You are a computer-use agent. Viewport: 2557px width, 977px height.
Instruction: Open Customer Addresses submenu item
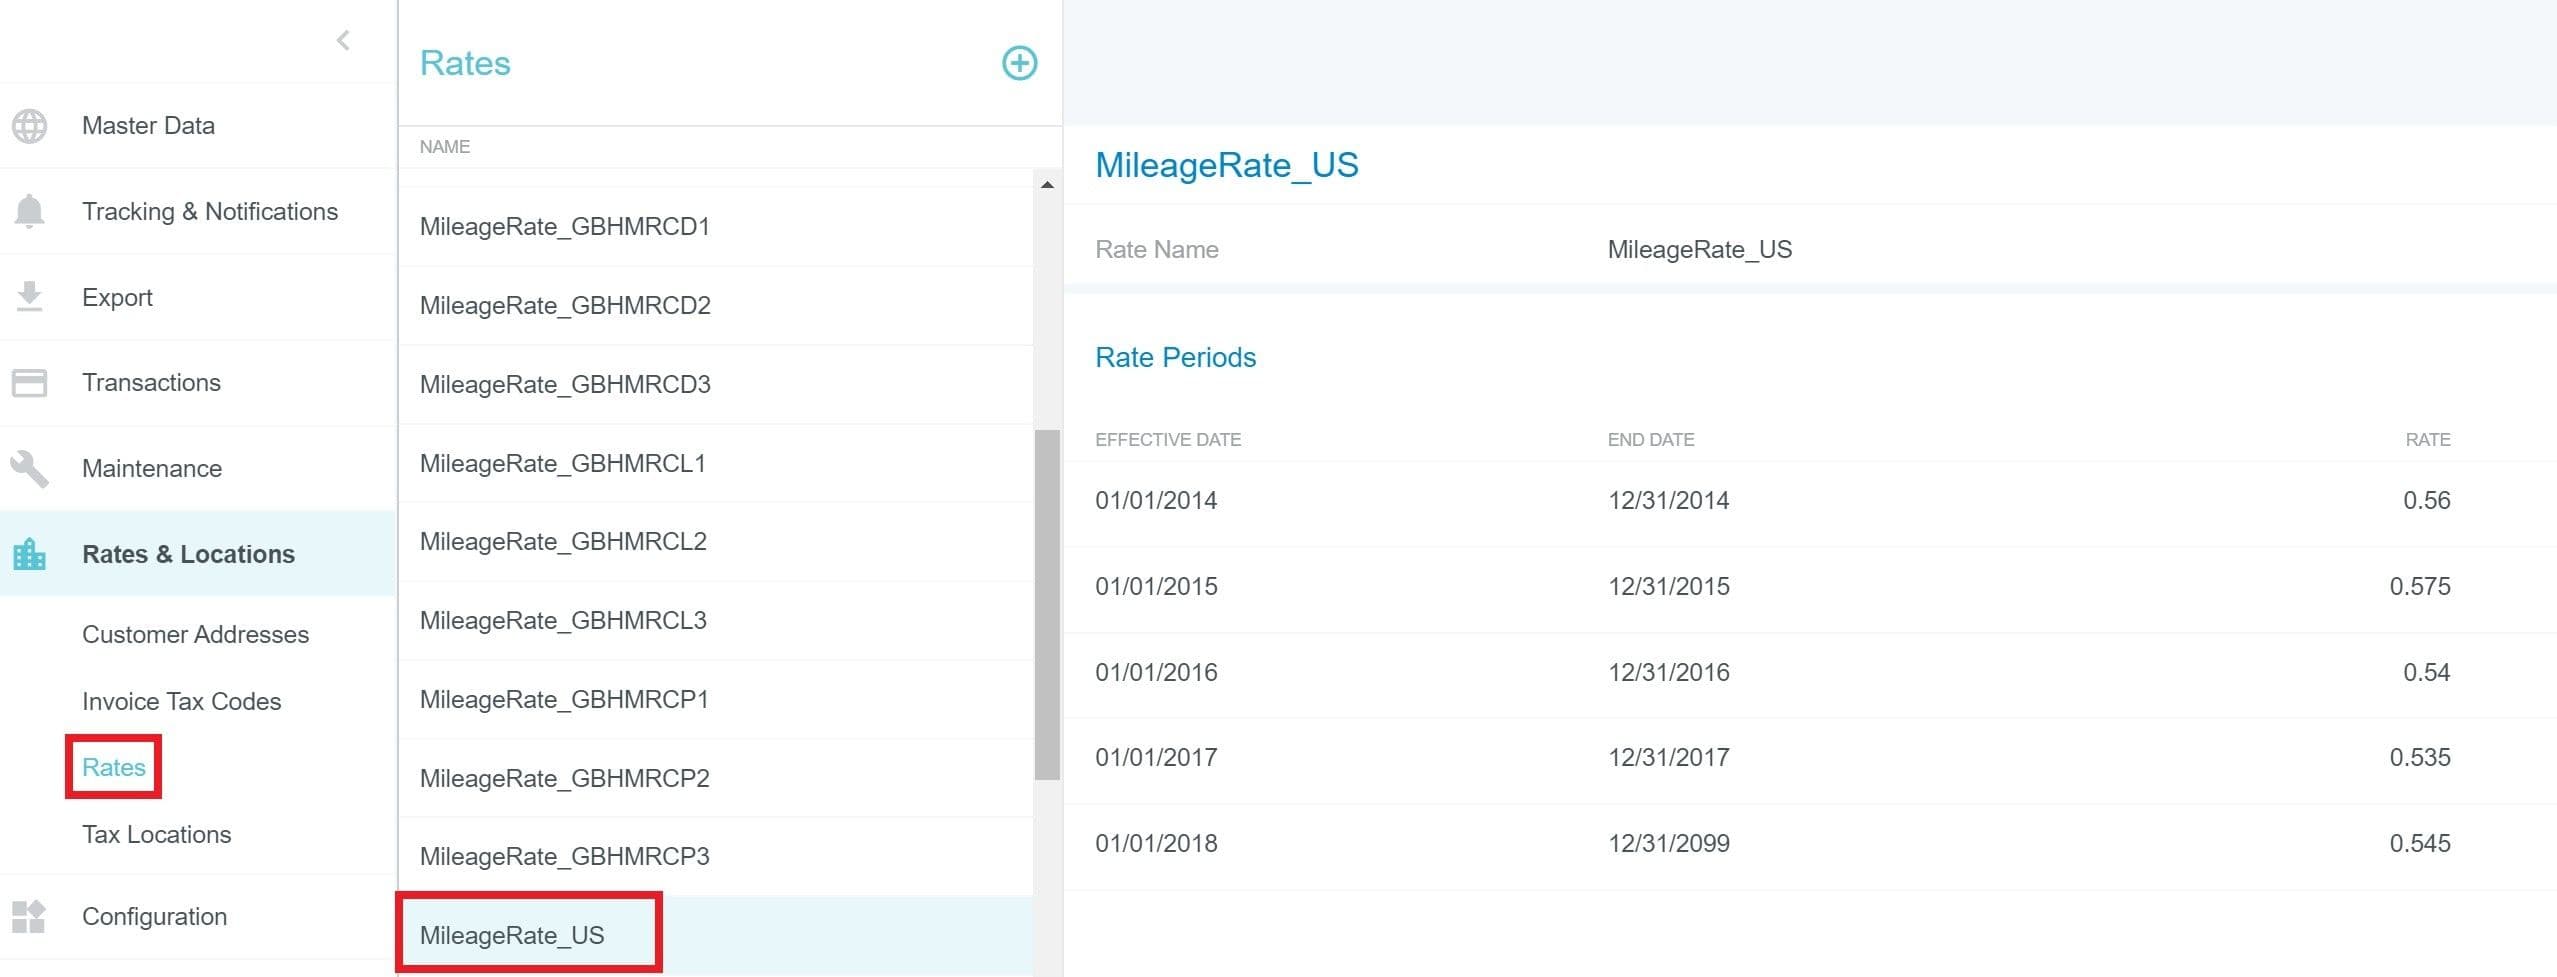click(195, 634)
